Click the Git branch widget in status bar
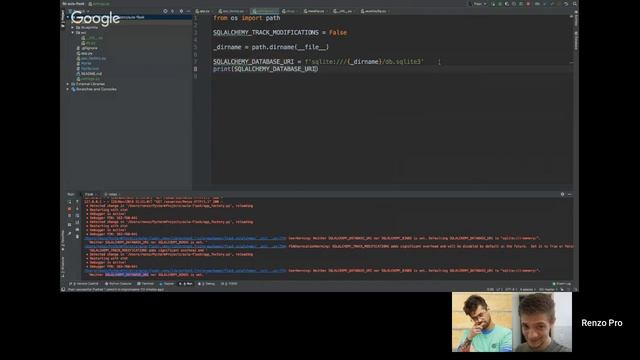 tap(548, 289)
